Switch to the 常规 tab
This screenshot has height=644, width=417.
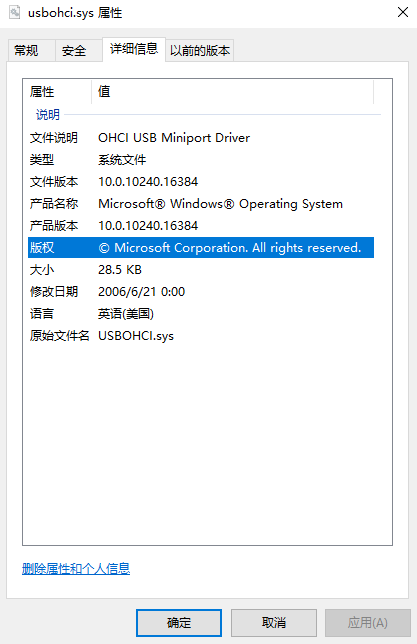coord(26,51)
